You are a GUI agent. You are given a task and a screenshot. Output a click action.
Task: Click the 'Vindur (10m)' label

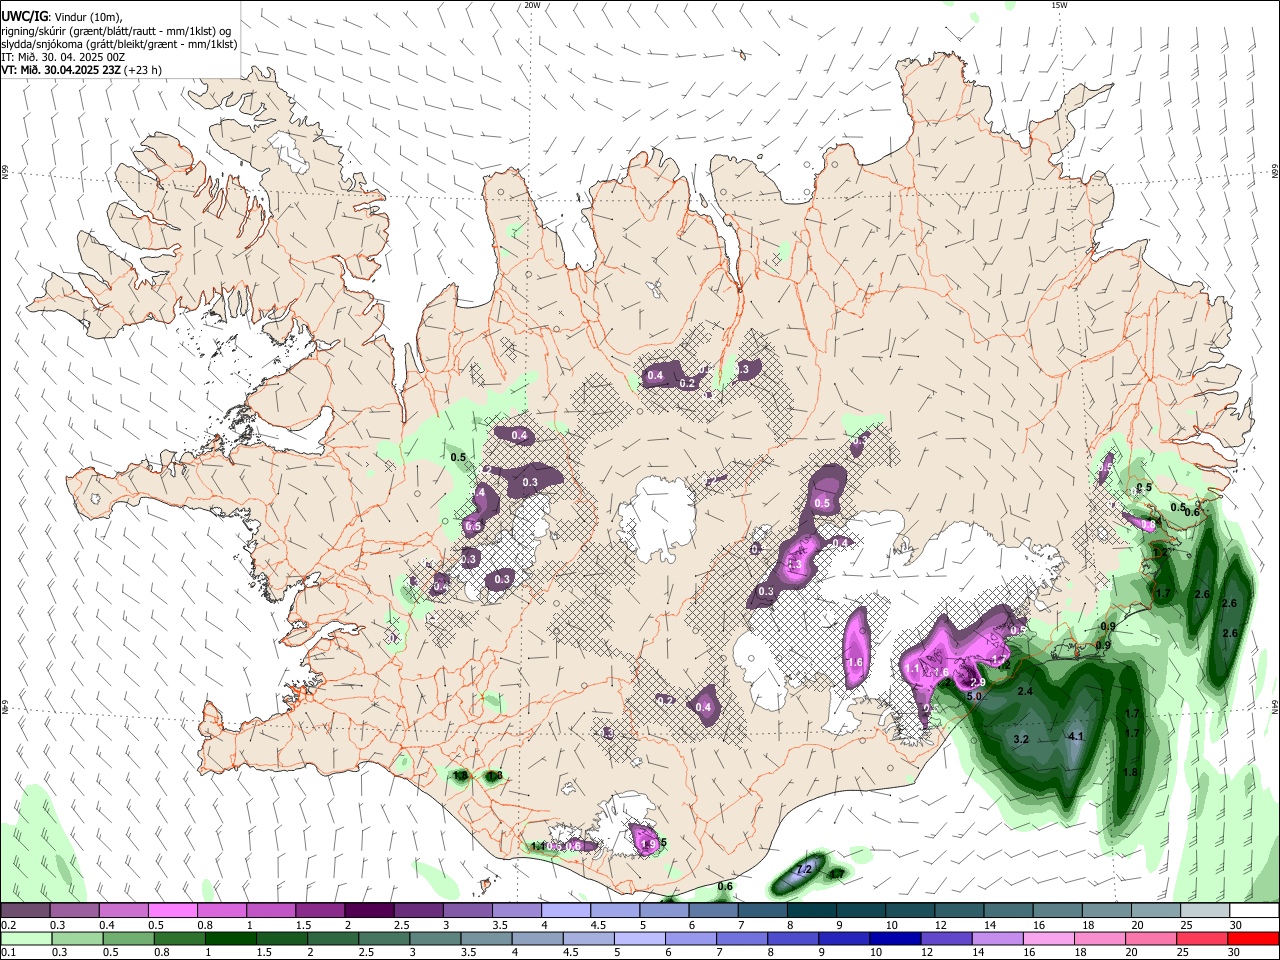tap(86, 17)
